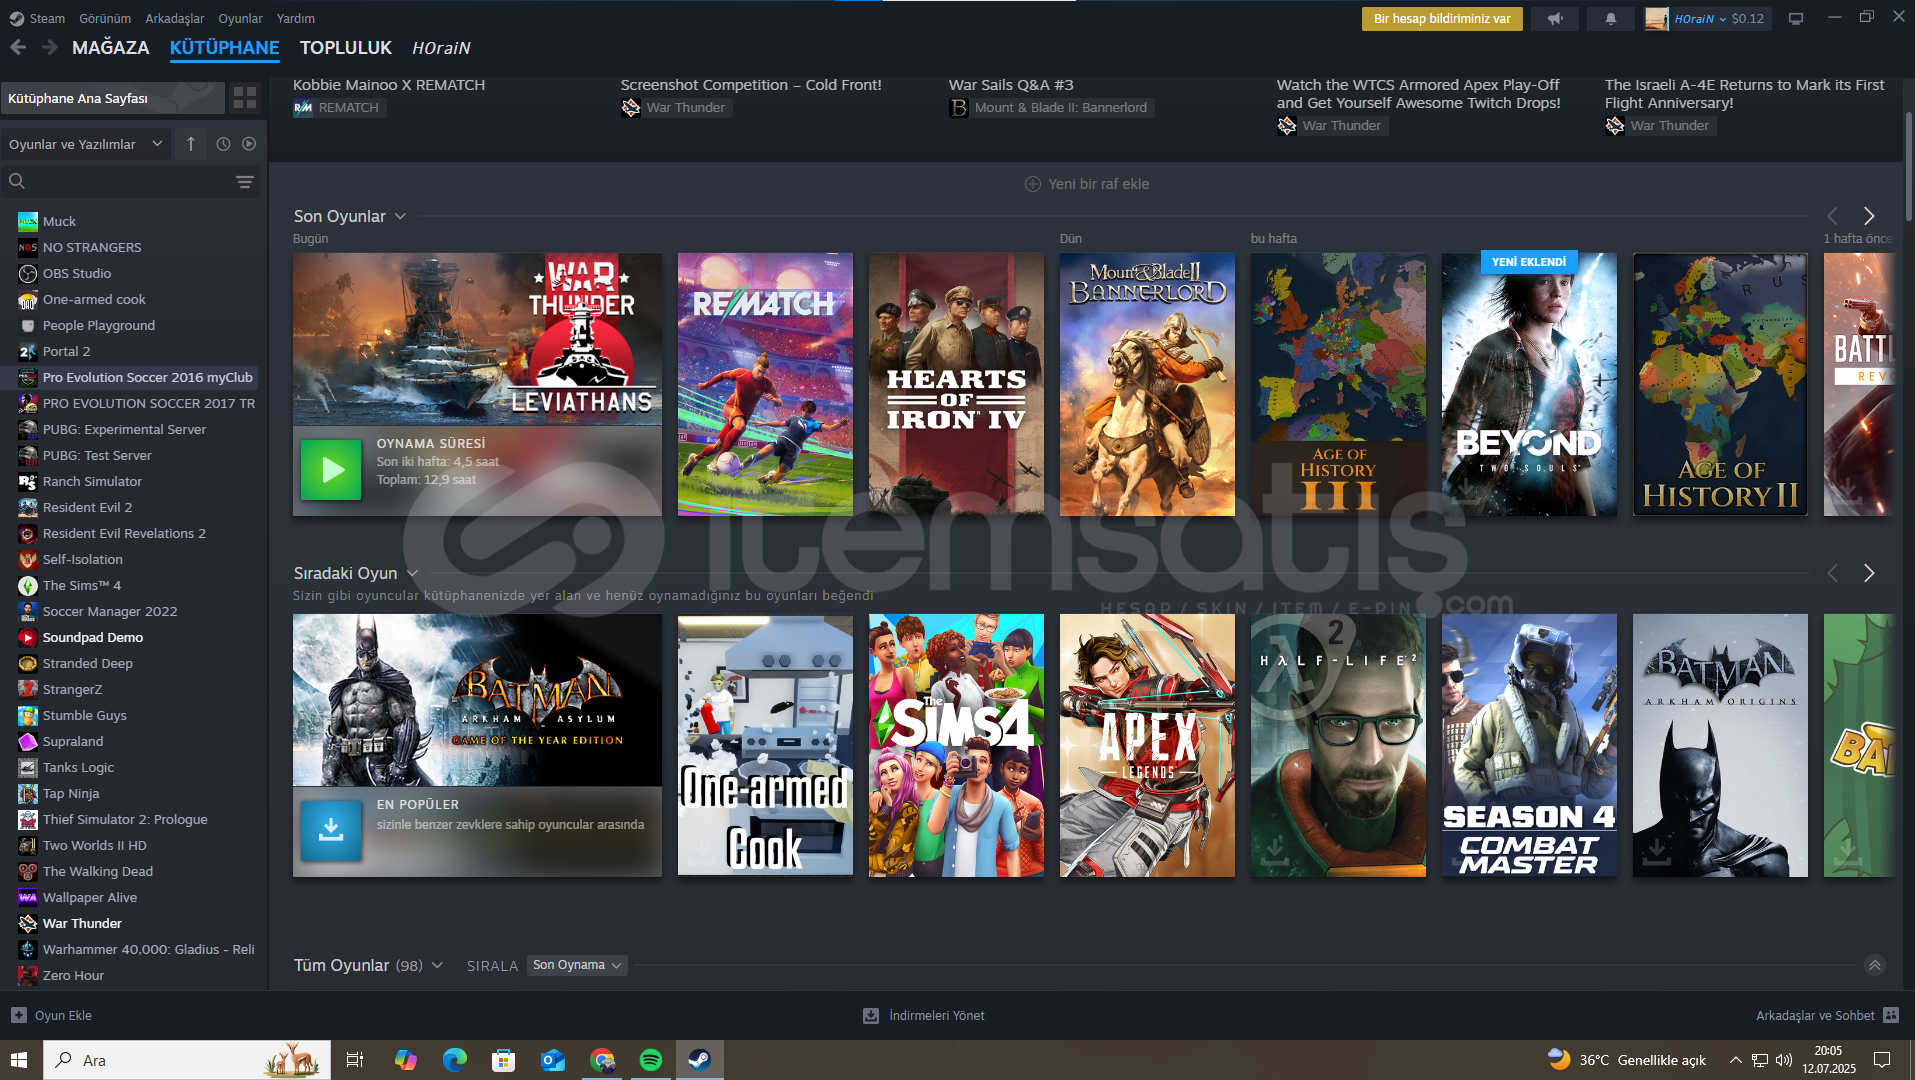The height and width of the screenshot is (1080, 1915).
Task: Play War Thunder with green button
Action: click(x=331, y=470)
